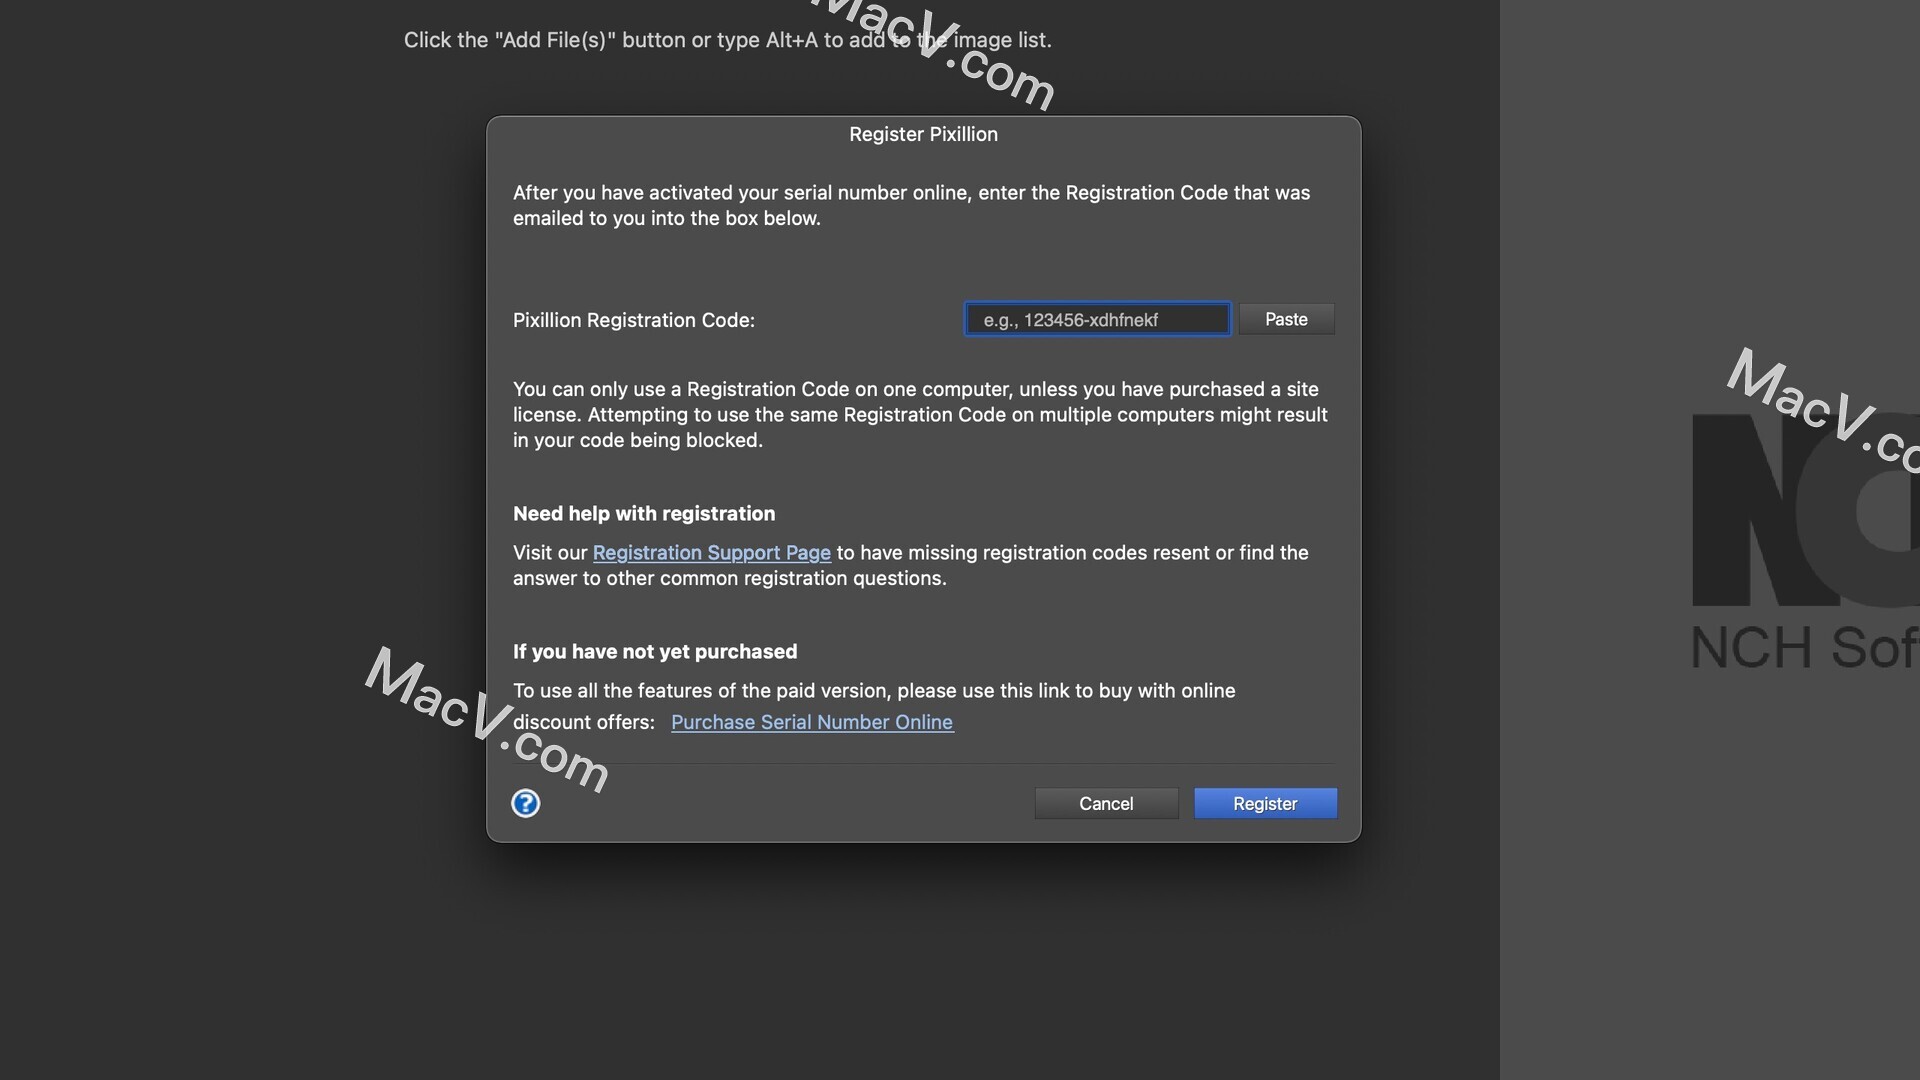This screenshot has width=1920, height=1080.
Task: Click the 'Need help with registration' heading
Action: 644,514
